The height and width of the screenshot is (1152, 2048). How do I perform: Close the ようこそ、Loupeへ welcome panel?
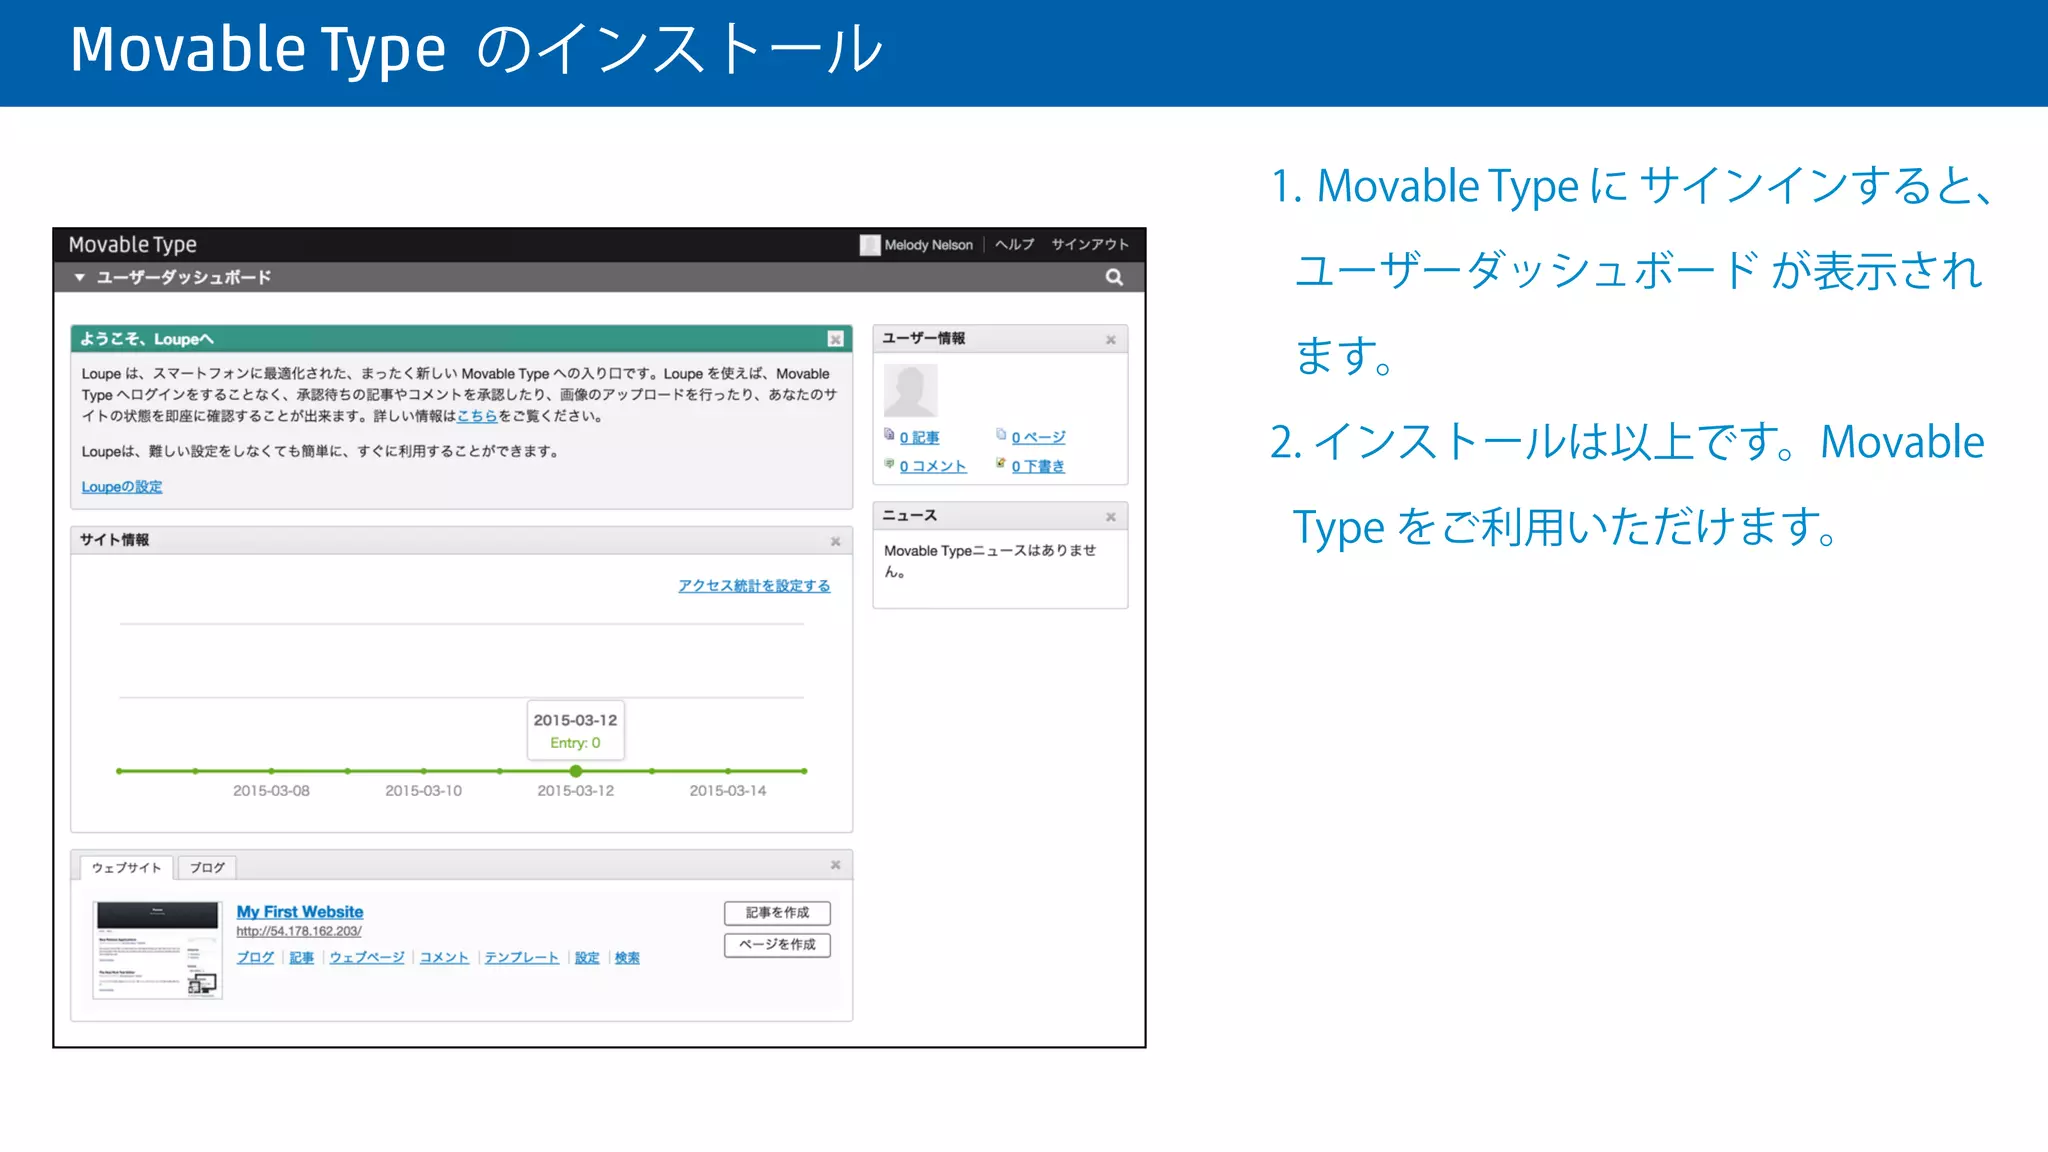(835, 339)
